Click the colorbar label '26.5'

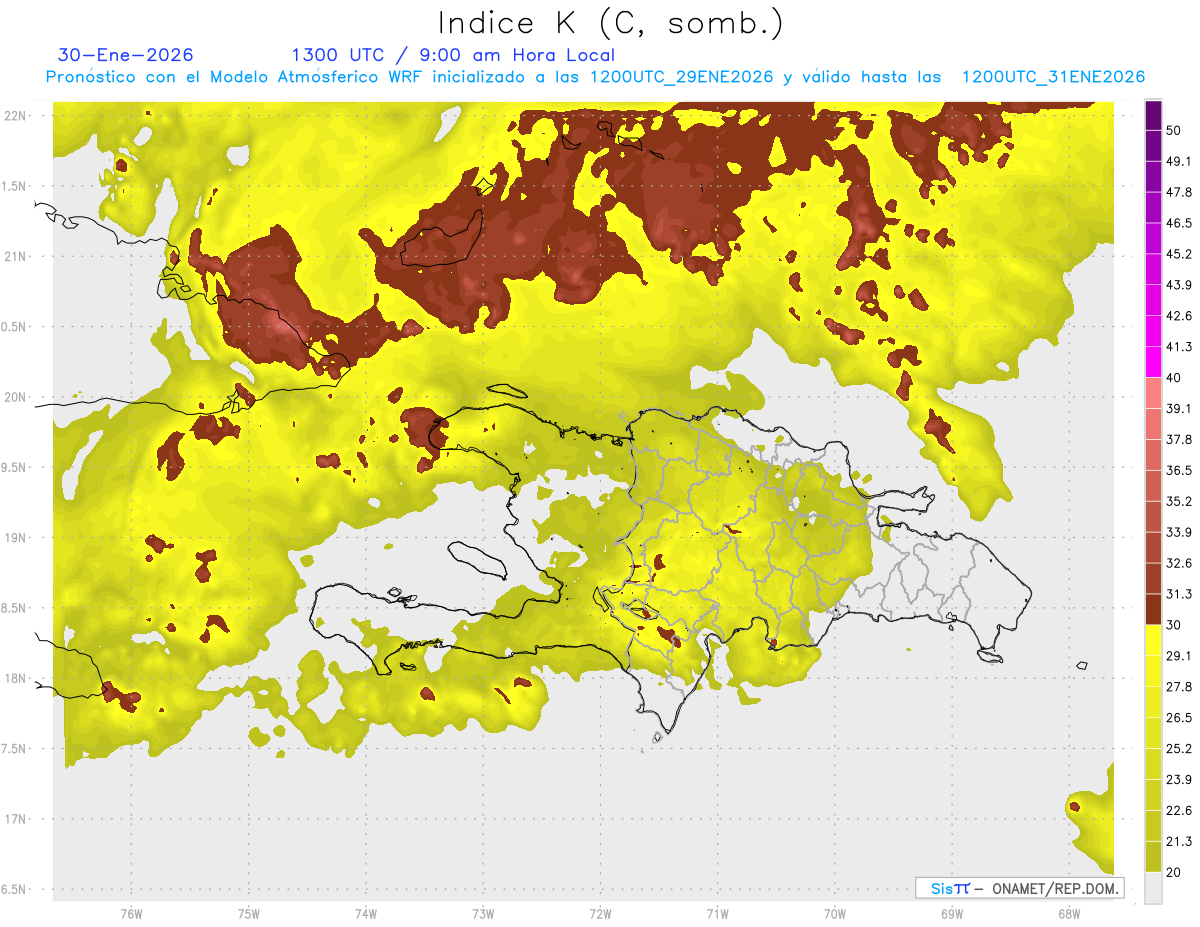pyautogui.click(x=1179, y=718)
